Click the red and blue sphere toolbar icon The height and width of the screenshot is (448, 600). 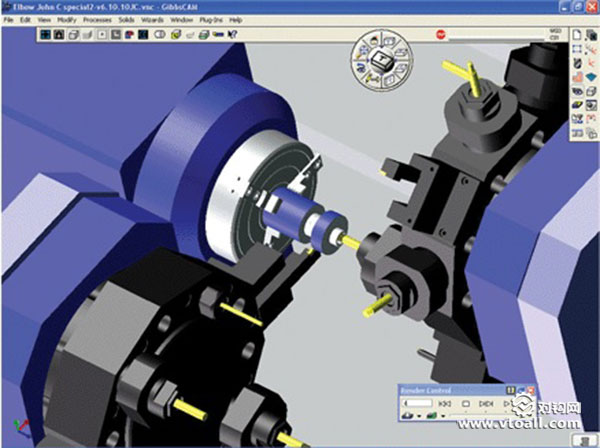coord(129,35)
